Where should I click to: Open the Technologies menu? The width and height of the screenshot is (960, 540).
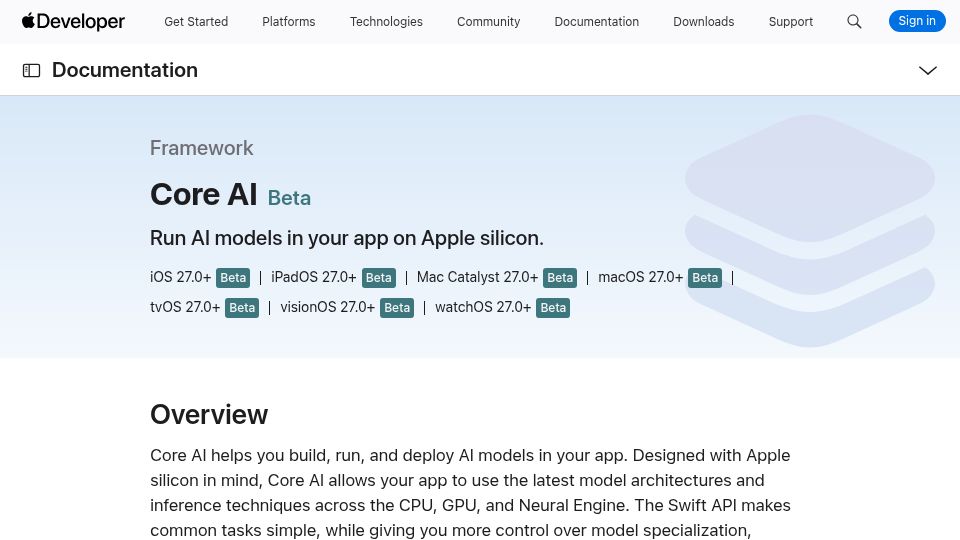pyautogui.click(x=386, y=21)
